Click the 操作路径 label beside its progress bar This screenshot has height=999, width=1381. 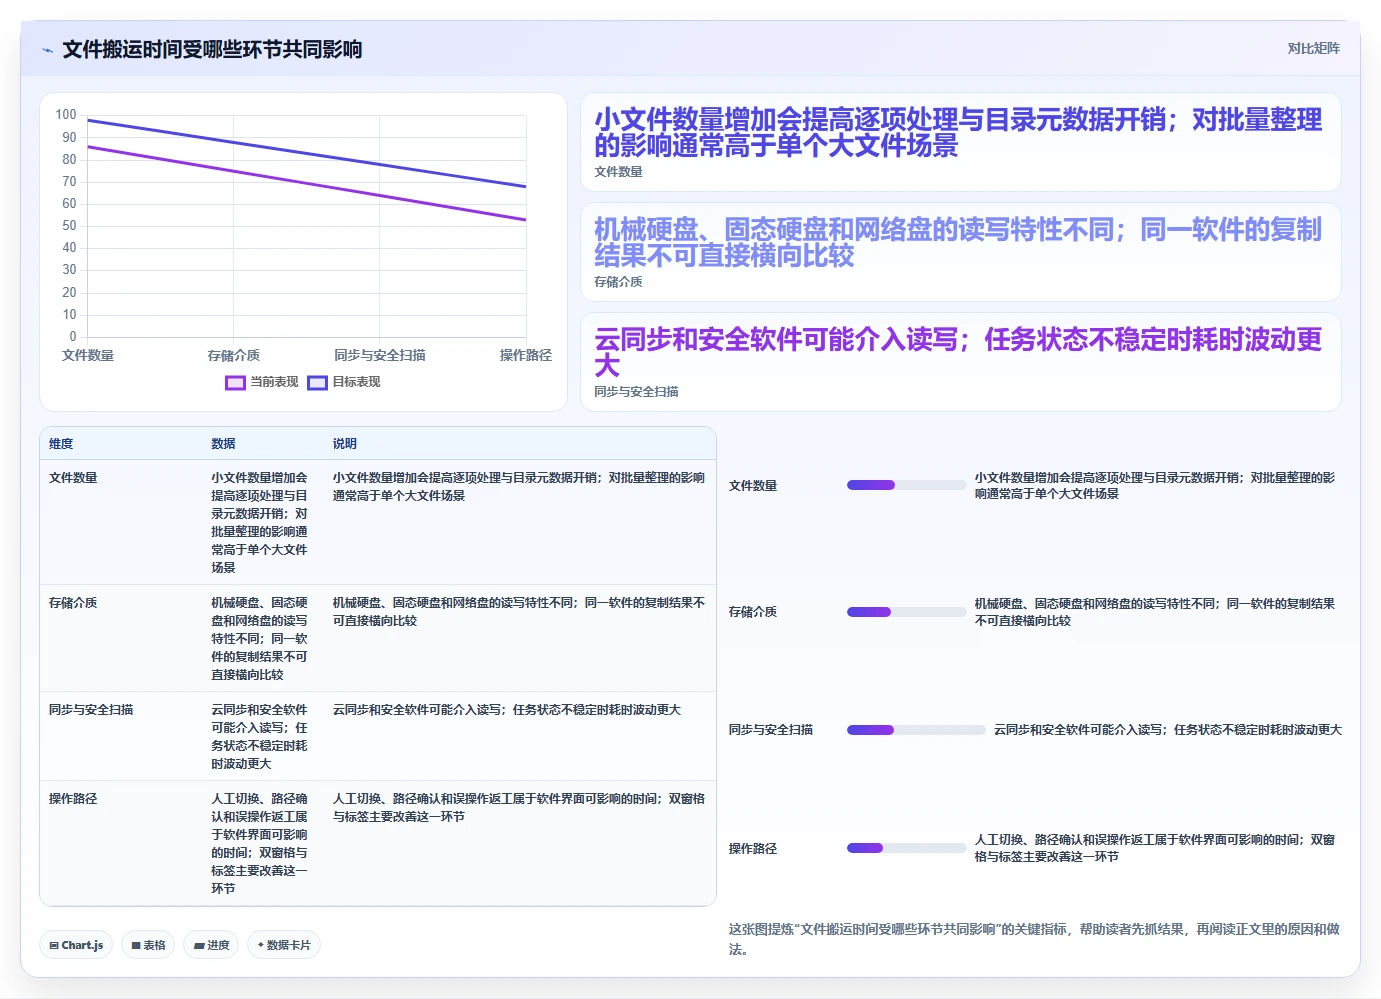tap(753, 849)
